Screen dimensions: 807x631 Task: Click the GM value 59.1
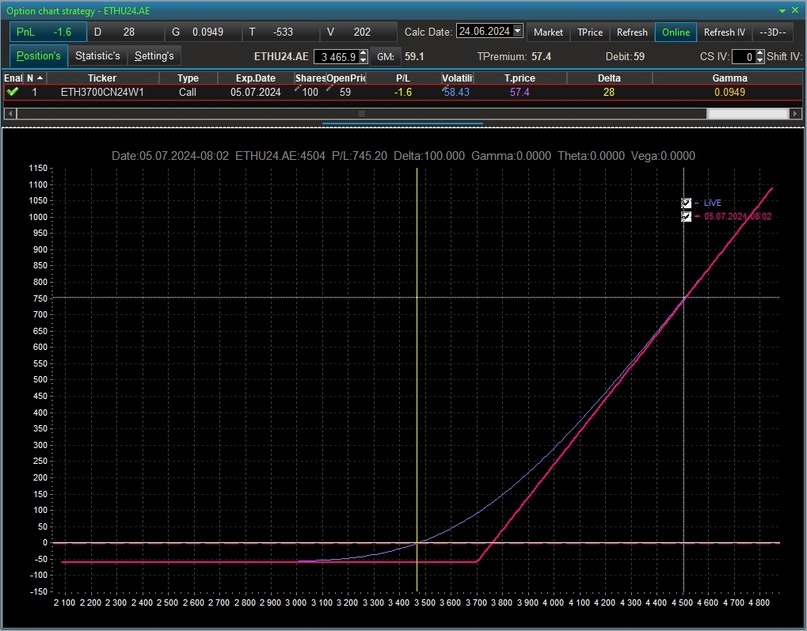pos(414,57)
